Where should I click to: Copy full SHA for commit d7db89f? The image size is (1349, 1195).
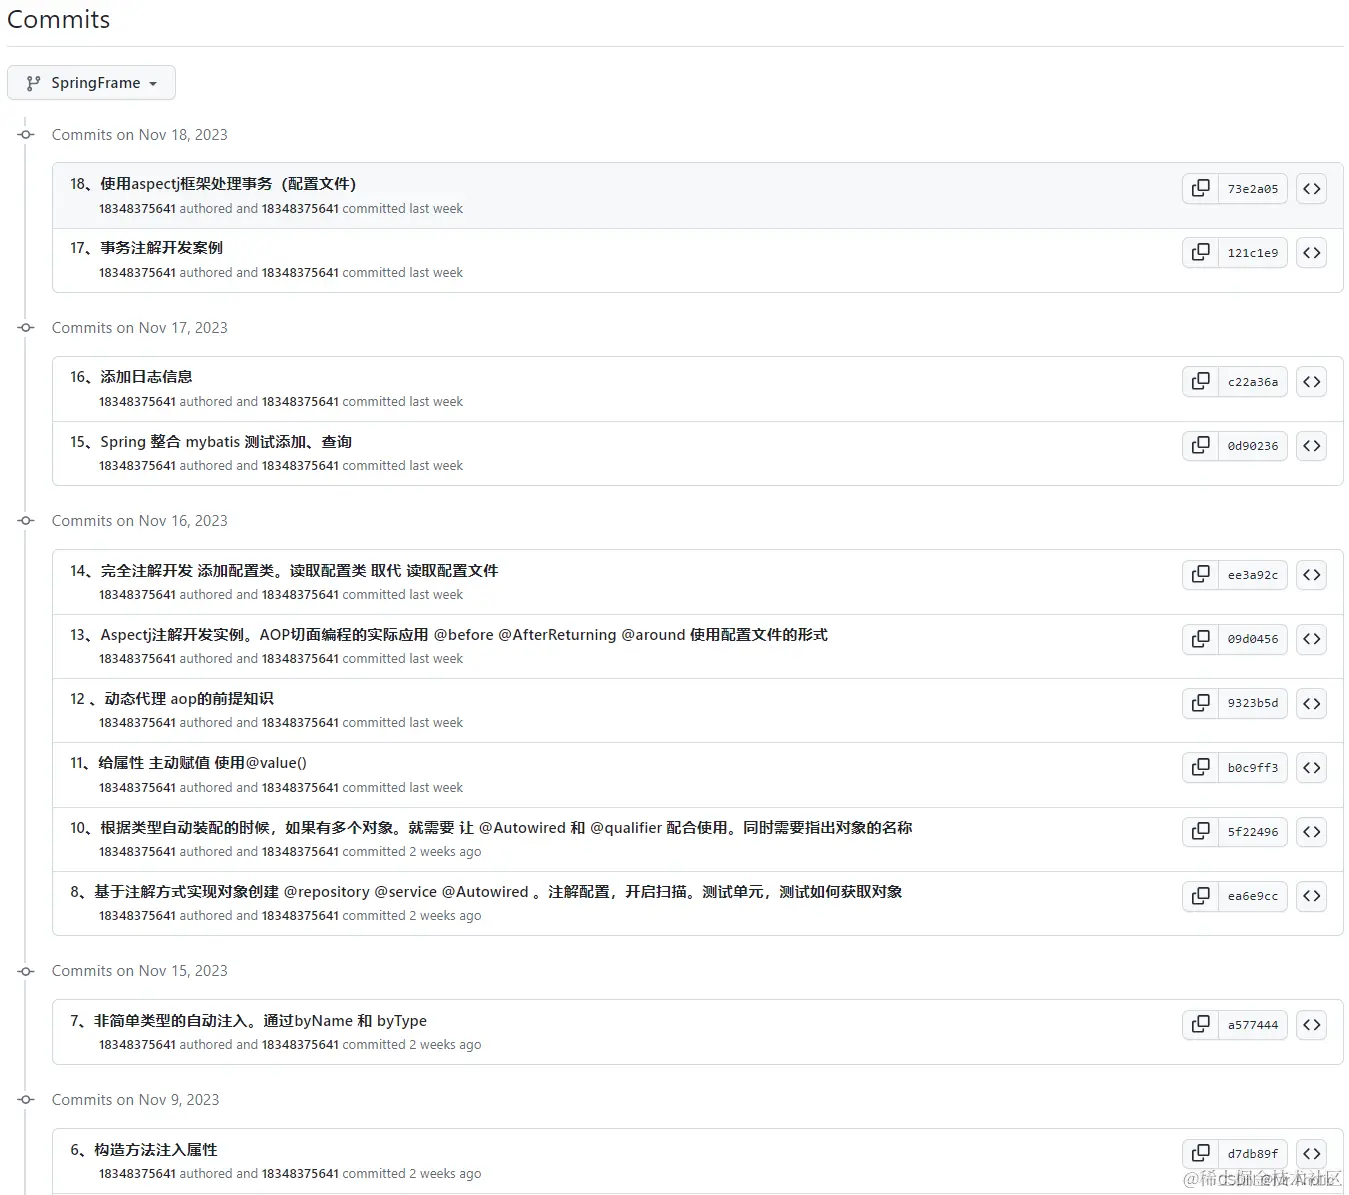point(1200,1153)
